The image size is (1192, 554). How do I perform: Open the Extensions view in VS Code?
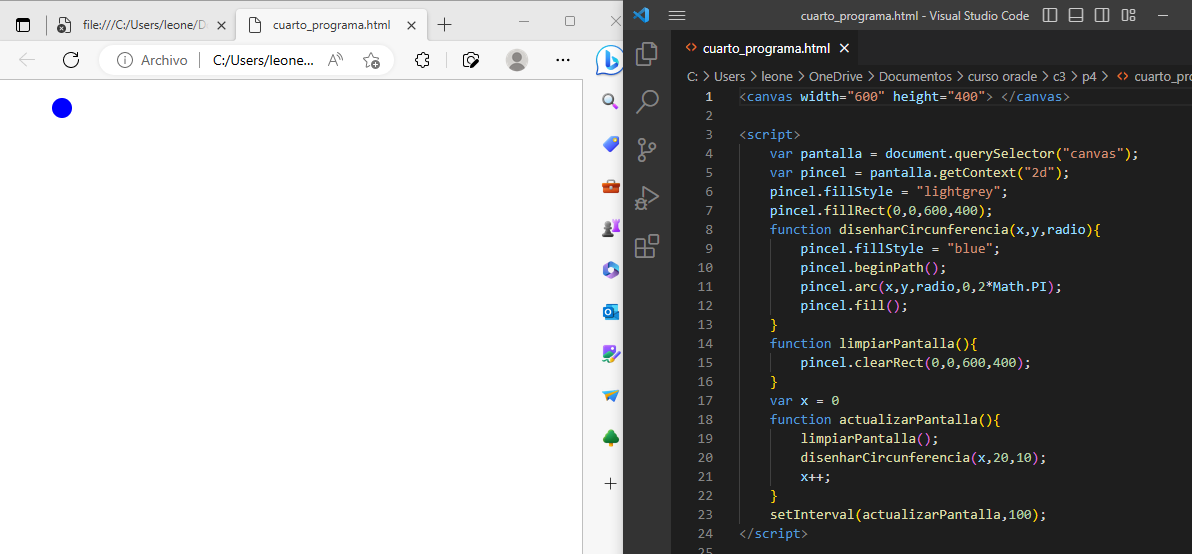coord(647,247)
